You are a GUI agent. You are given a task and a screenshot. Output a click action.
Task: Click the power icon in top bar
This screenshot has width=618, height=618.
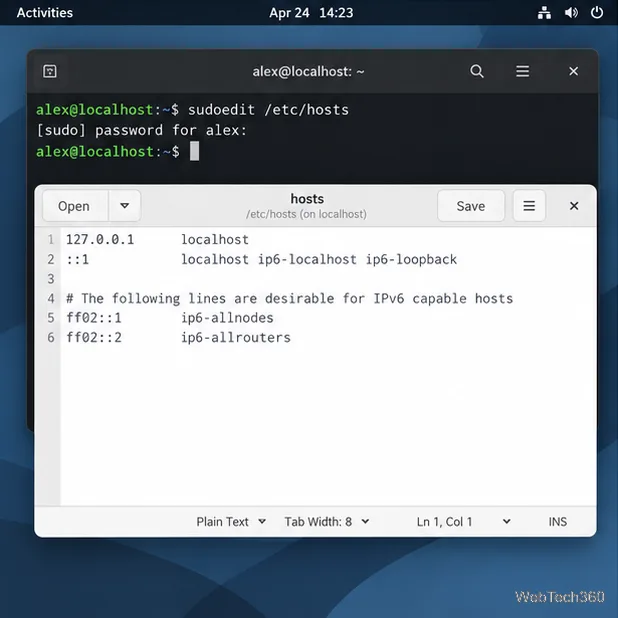(x=597, y=13)
